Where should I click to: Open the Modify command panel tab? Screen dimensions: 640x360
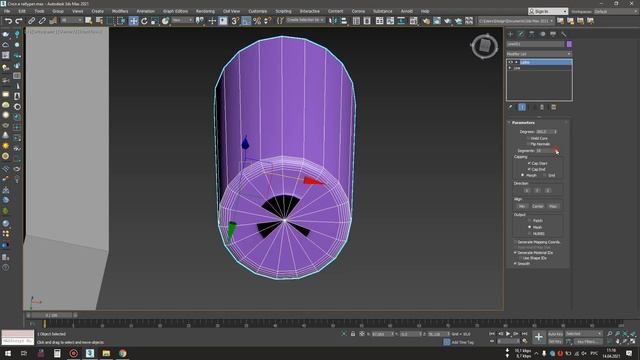point(521,34)
